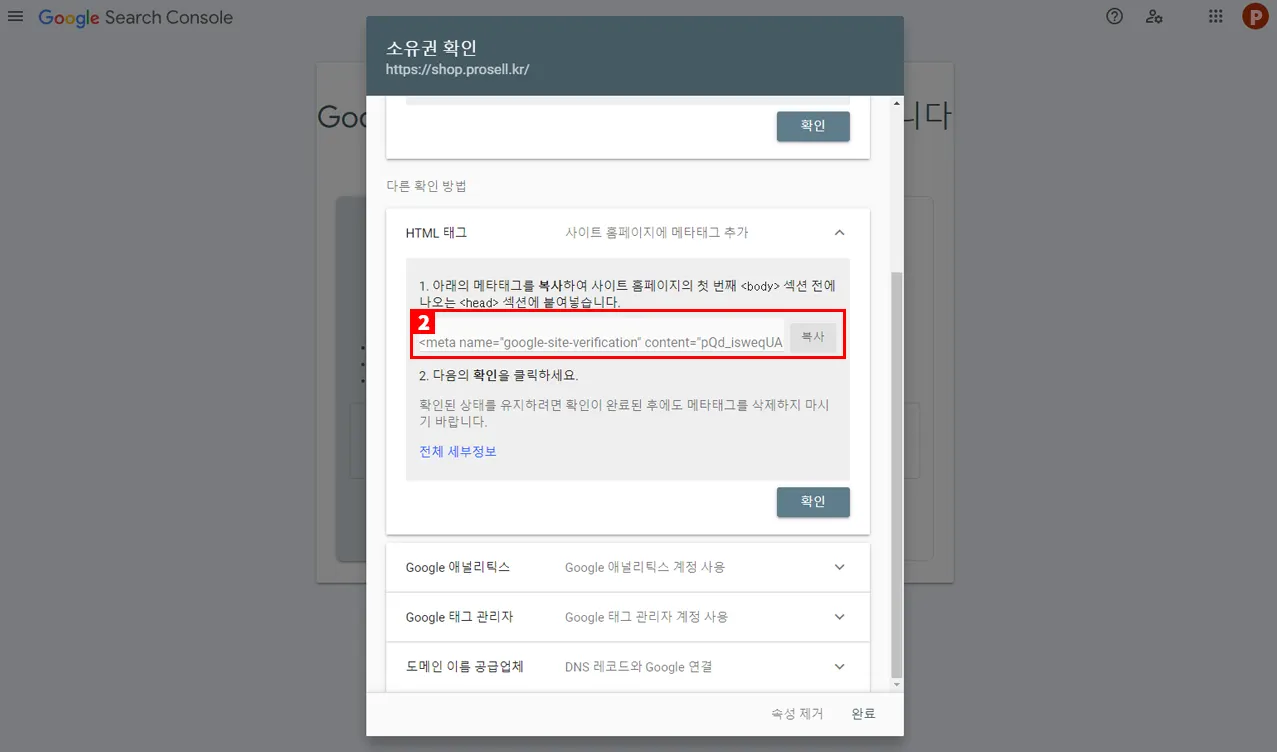Click 완료 to finish dialog
Viewport: 1277px width, 752px height.
863,714
